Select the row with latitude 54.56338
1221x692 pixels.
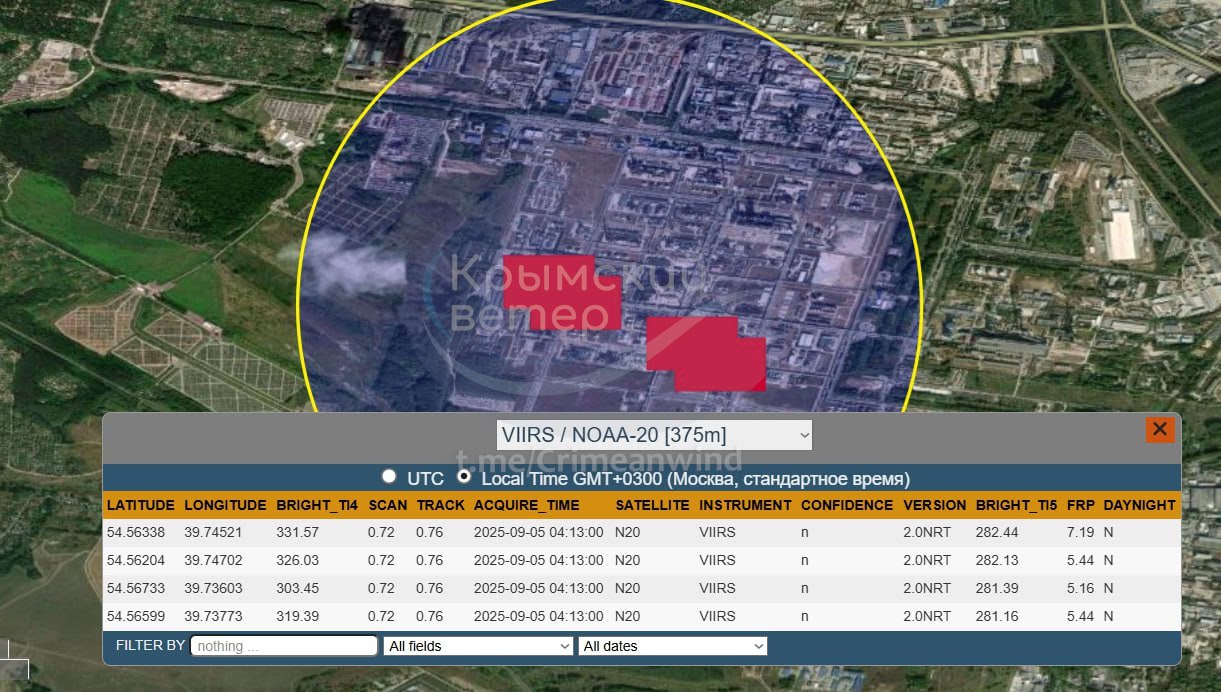coord(640,532)
